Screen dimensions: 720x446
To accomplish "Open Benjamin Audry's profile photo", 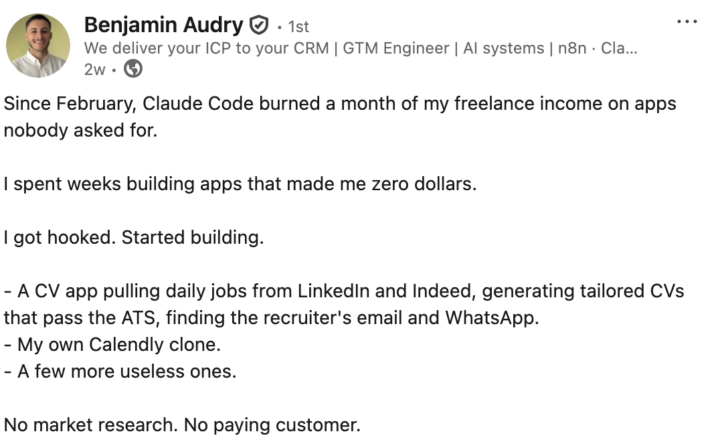I will 38,45.
